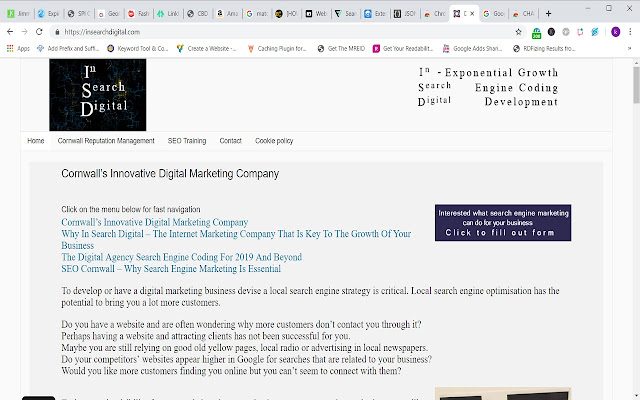Click the Cornwall's Innovative Digital Marketing Company link
This screenshot has width=640, height=400.
point(155,222)
